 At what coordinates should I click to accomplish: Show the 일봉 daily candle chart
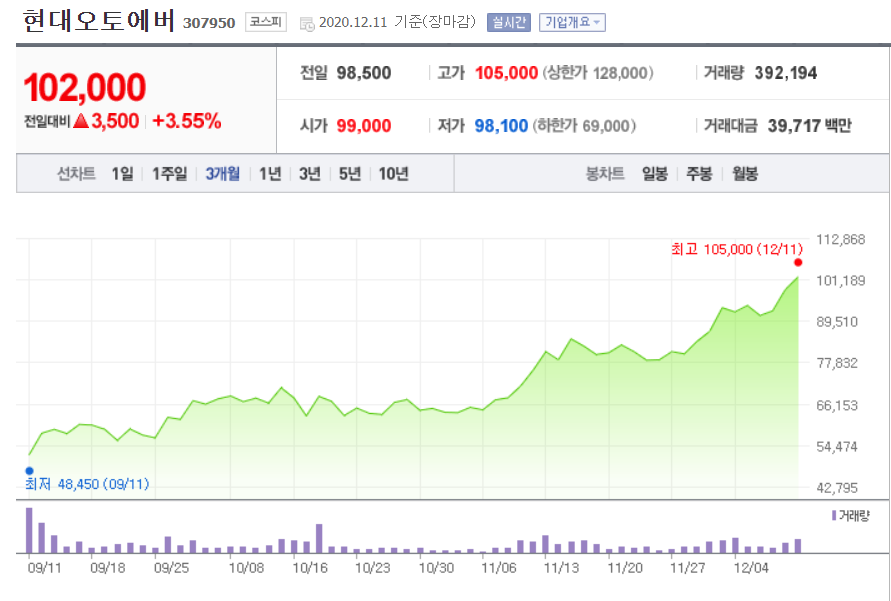coord(655,174)
